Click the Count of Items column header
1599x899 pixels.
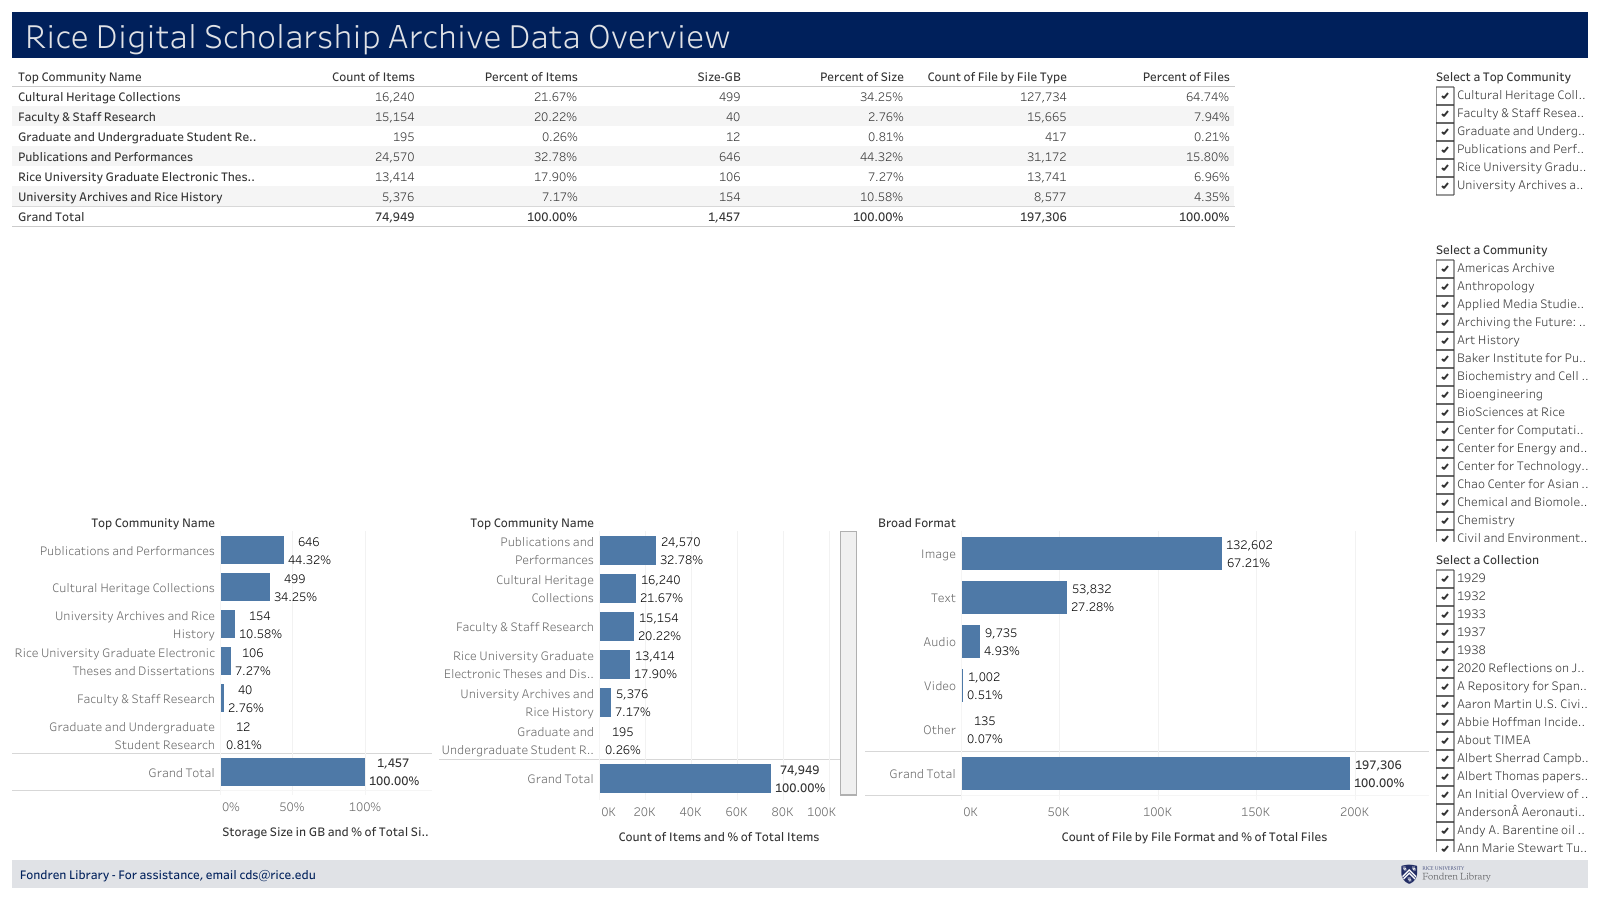[373, 77]
